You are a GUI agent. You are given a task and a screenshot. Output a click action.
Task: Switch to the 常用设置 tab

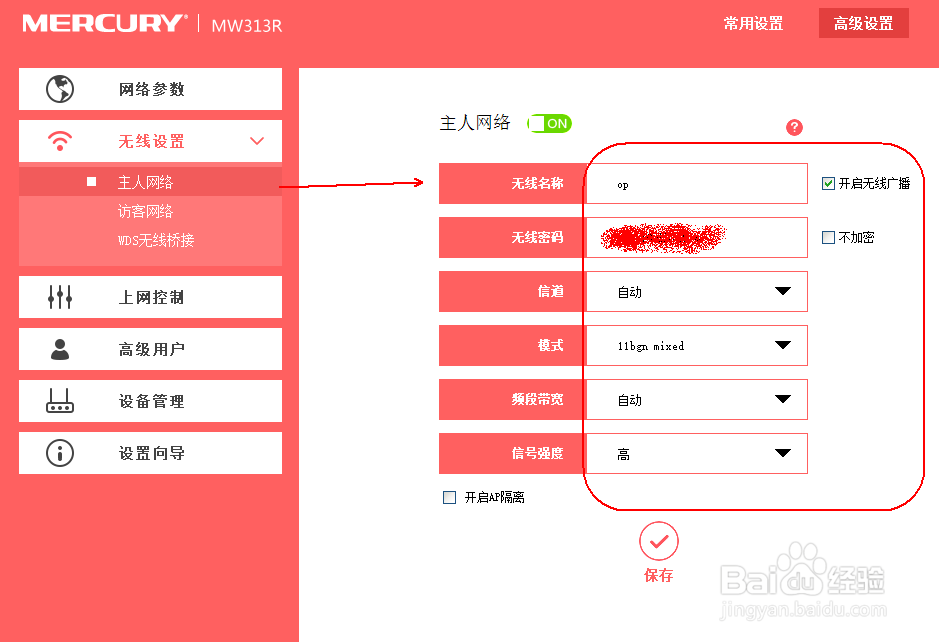pos(753,23)
